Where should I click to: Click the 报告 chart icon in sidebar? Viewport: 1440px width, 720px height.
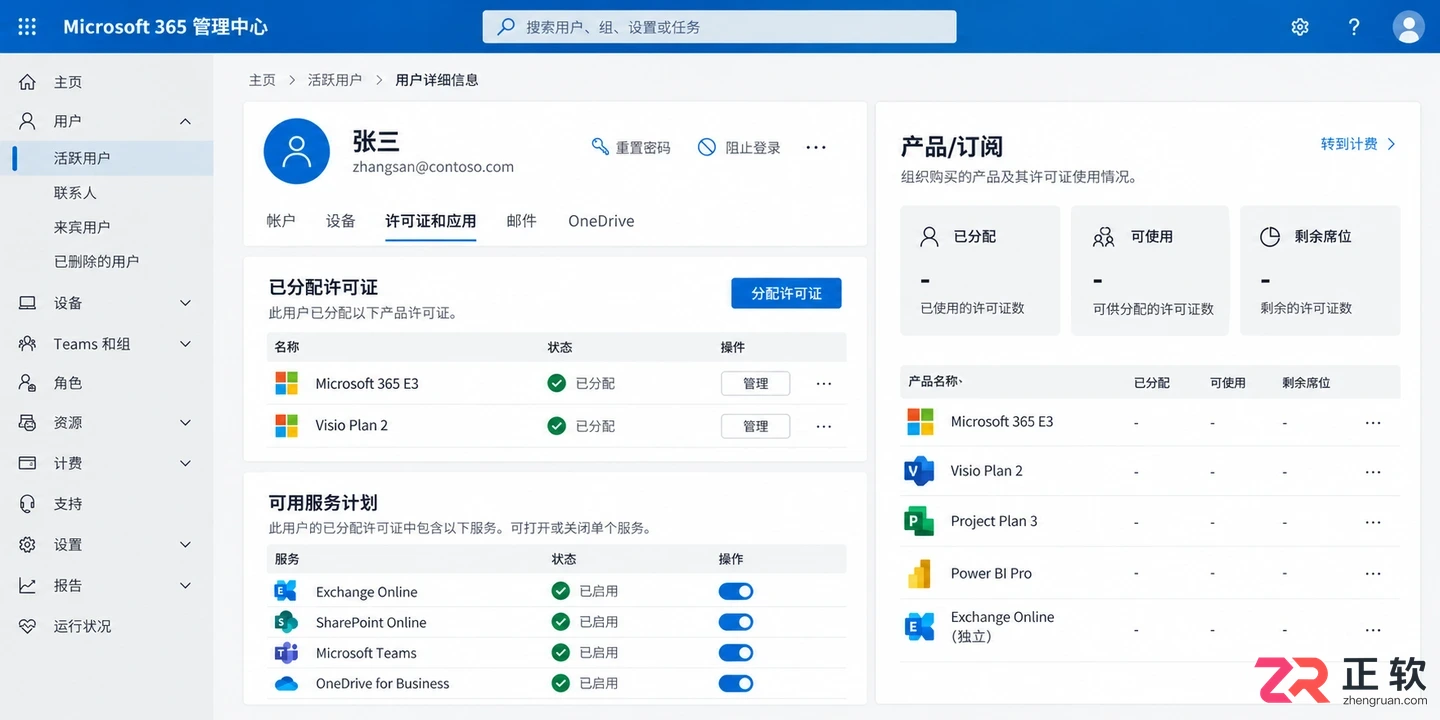tap(28, 585)
